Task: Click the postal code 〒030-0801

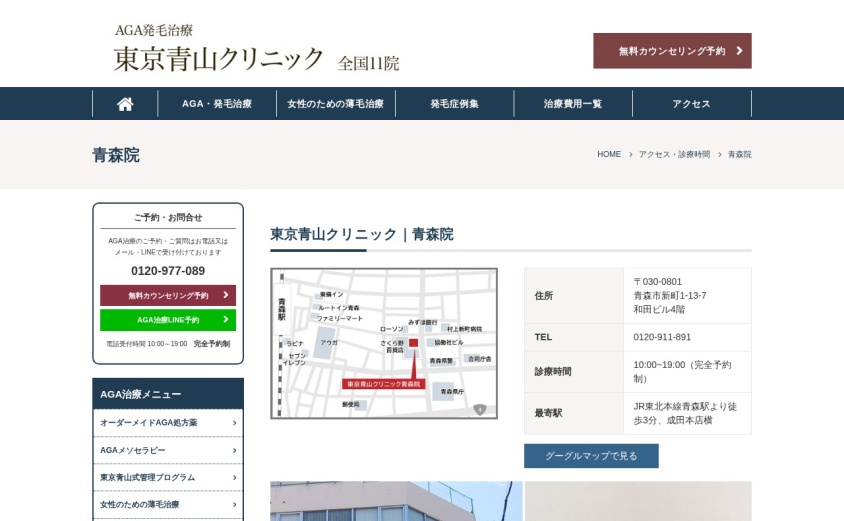Action: (658, 281)
